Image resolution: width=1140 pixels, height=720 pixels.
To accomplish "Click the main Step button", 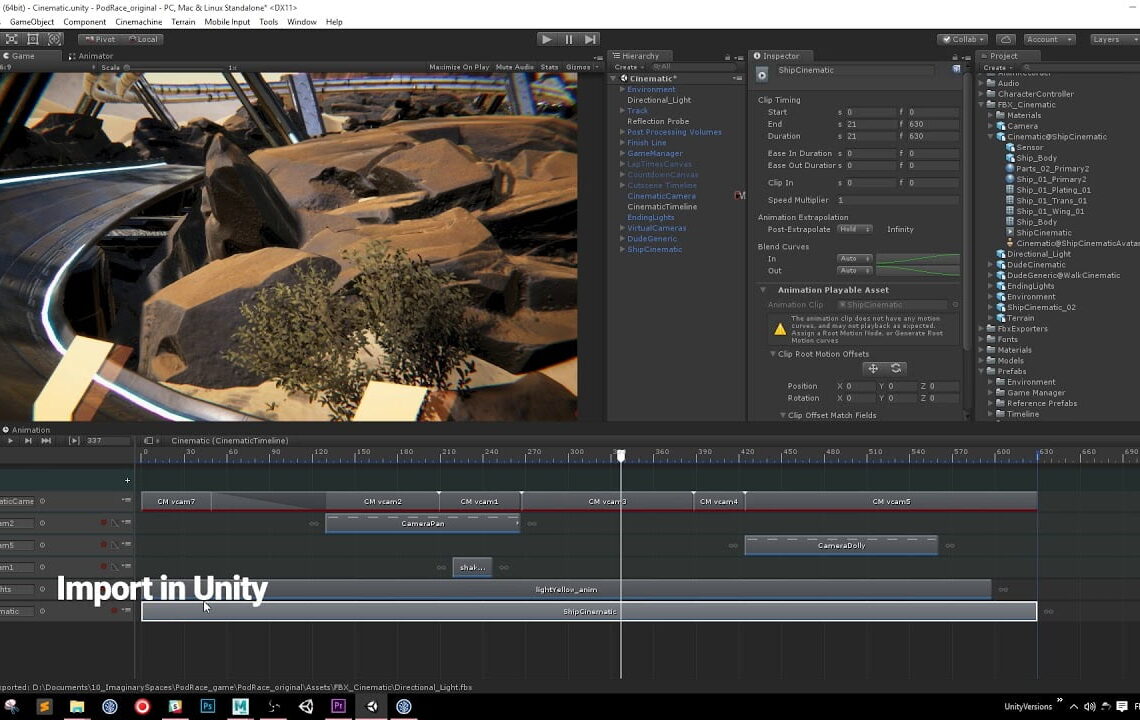I will 590,39.
